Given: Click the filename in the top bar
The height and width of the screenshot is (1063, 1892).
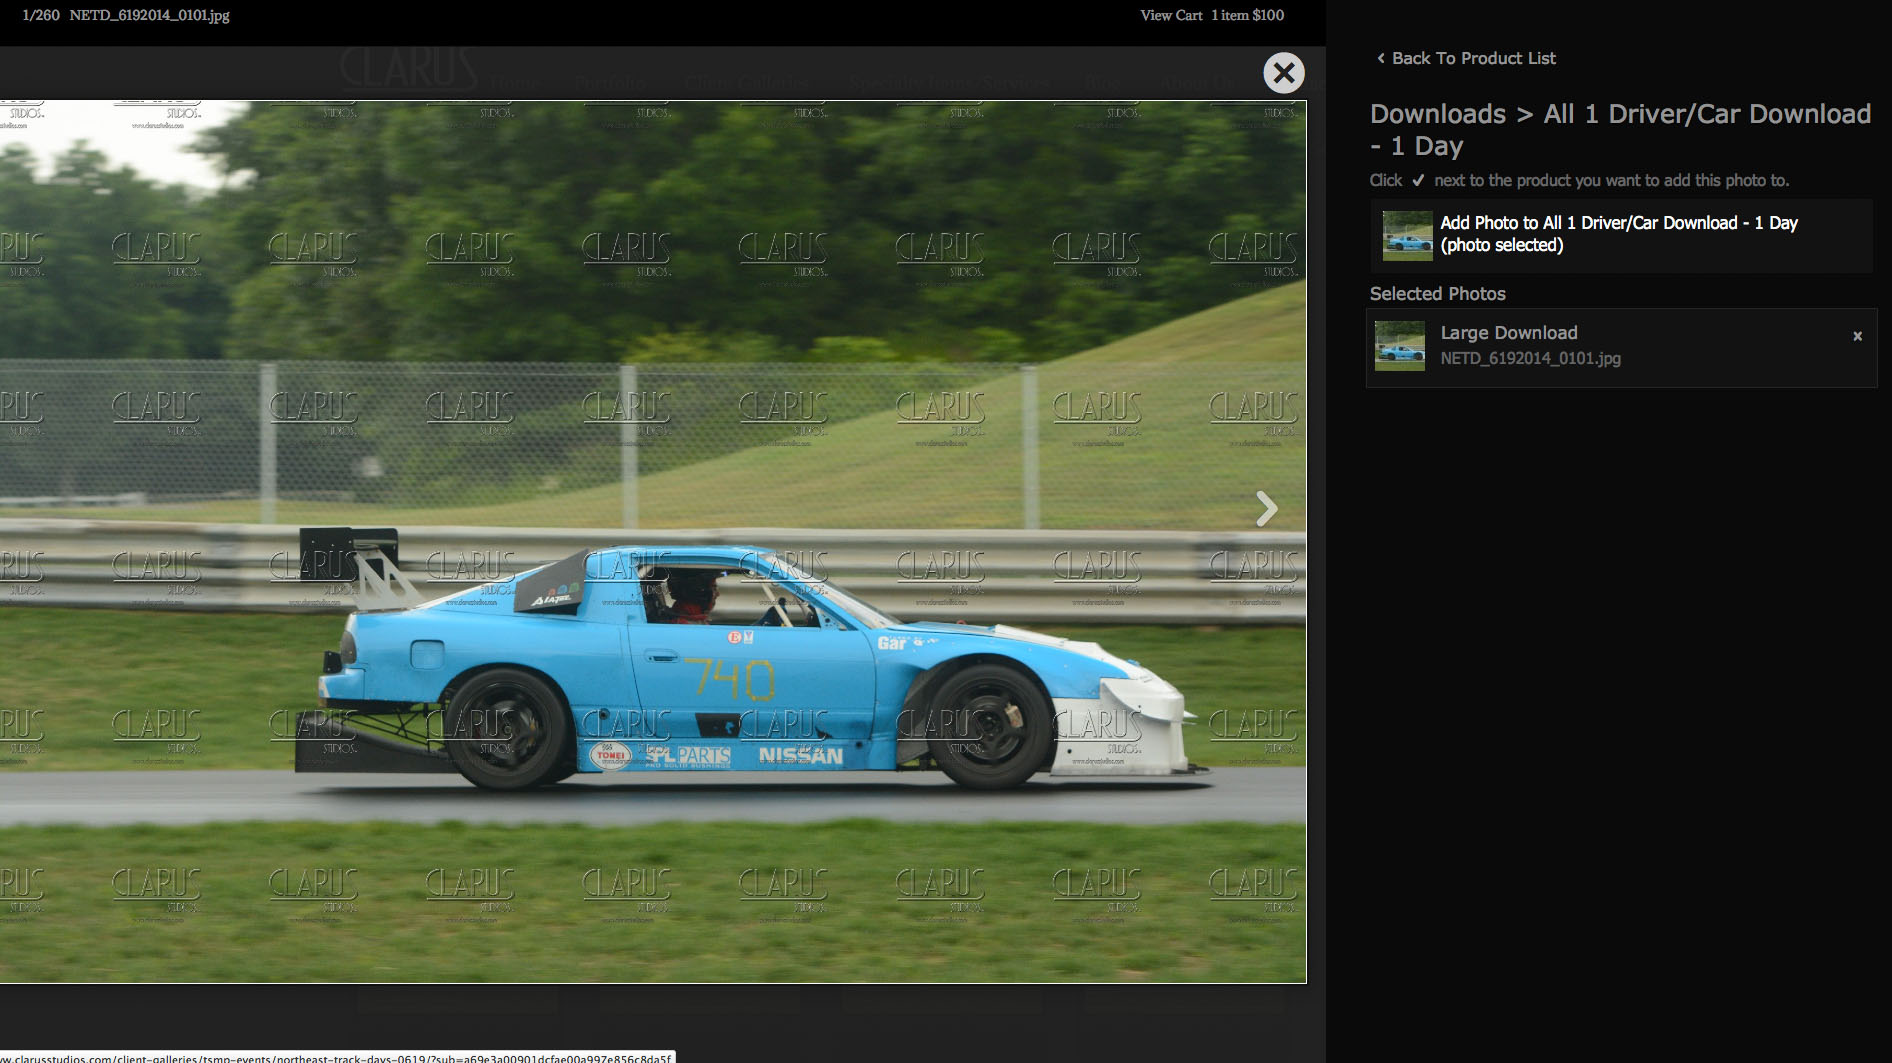Looking at the screenshot, I should point(149,15).
